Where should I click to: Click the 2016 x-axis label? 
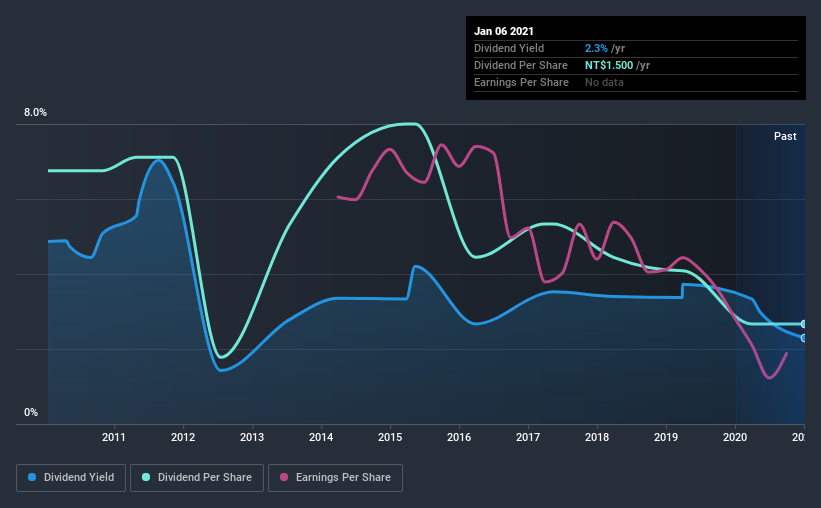[x=459, y=437]
